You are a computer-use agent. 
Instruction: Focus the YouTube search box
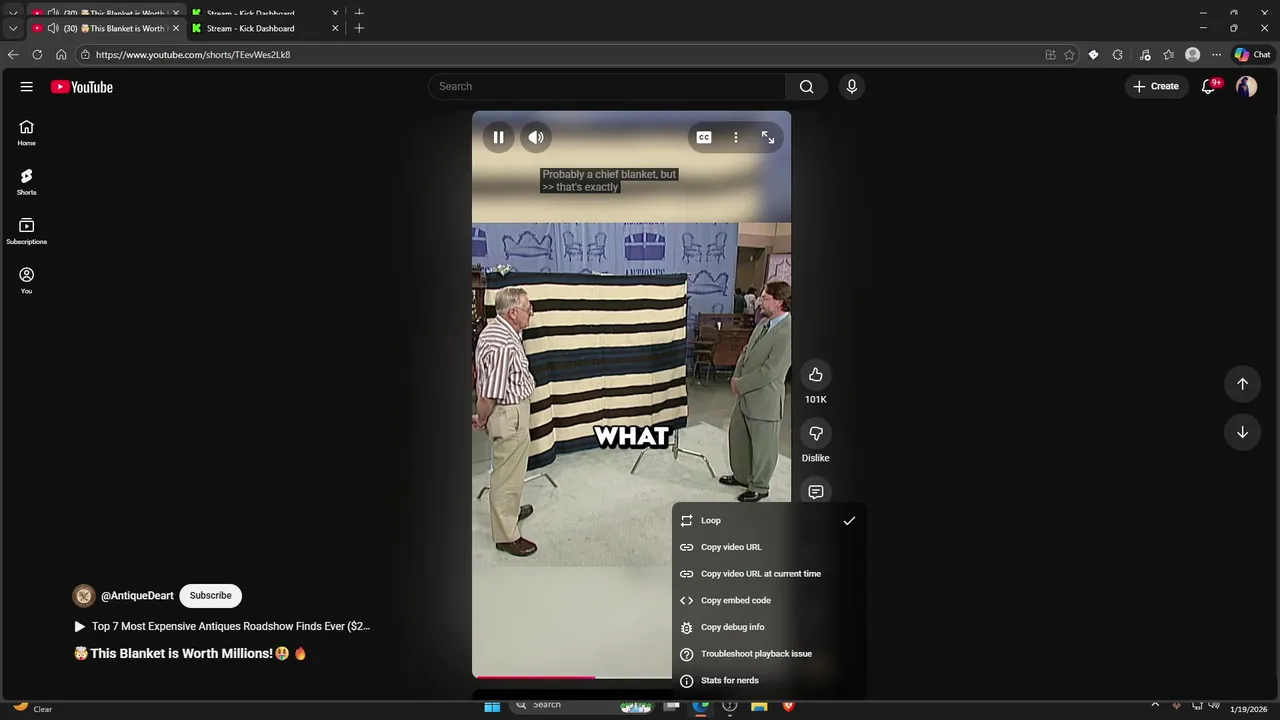607,87
